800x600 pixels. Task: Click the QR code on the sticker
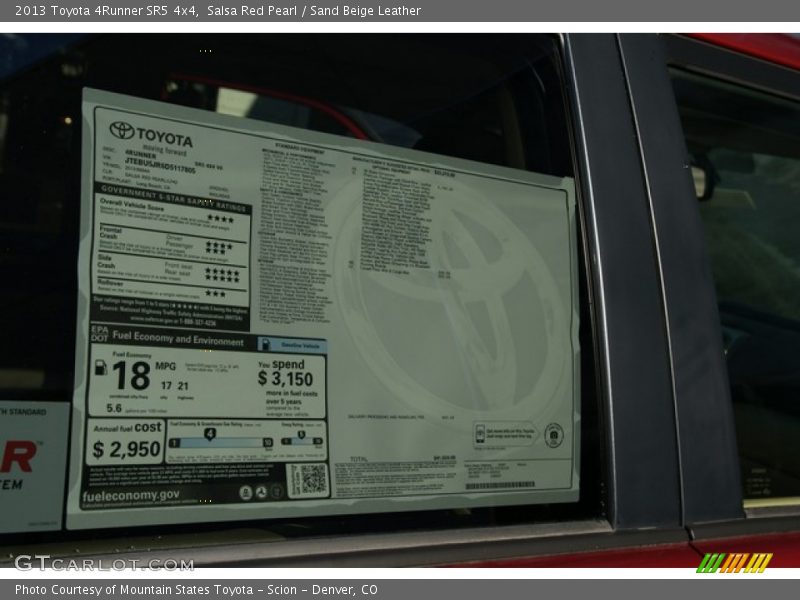point(309,480)
